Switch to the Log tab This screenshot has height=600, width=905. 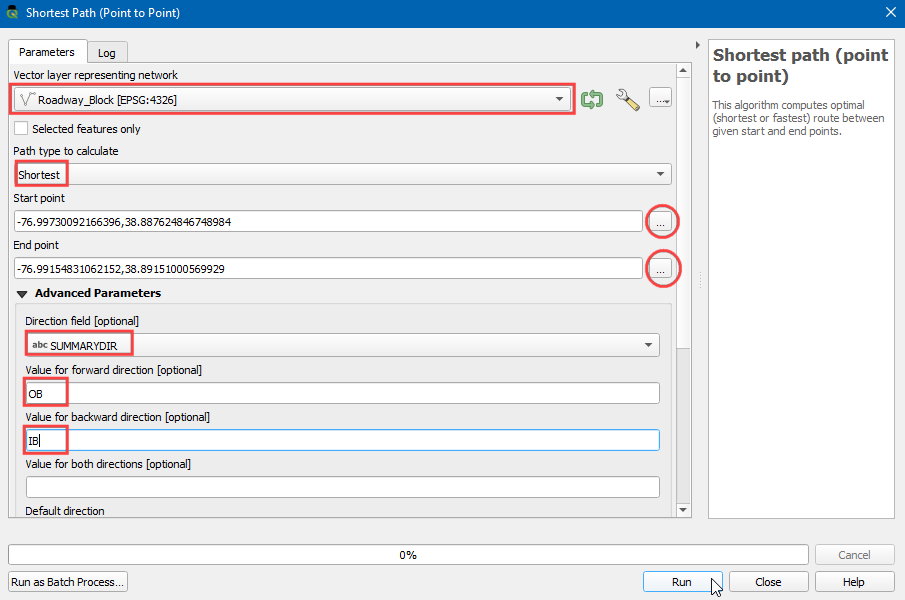pyautogui.click(x=106, y=53)
